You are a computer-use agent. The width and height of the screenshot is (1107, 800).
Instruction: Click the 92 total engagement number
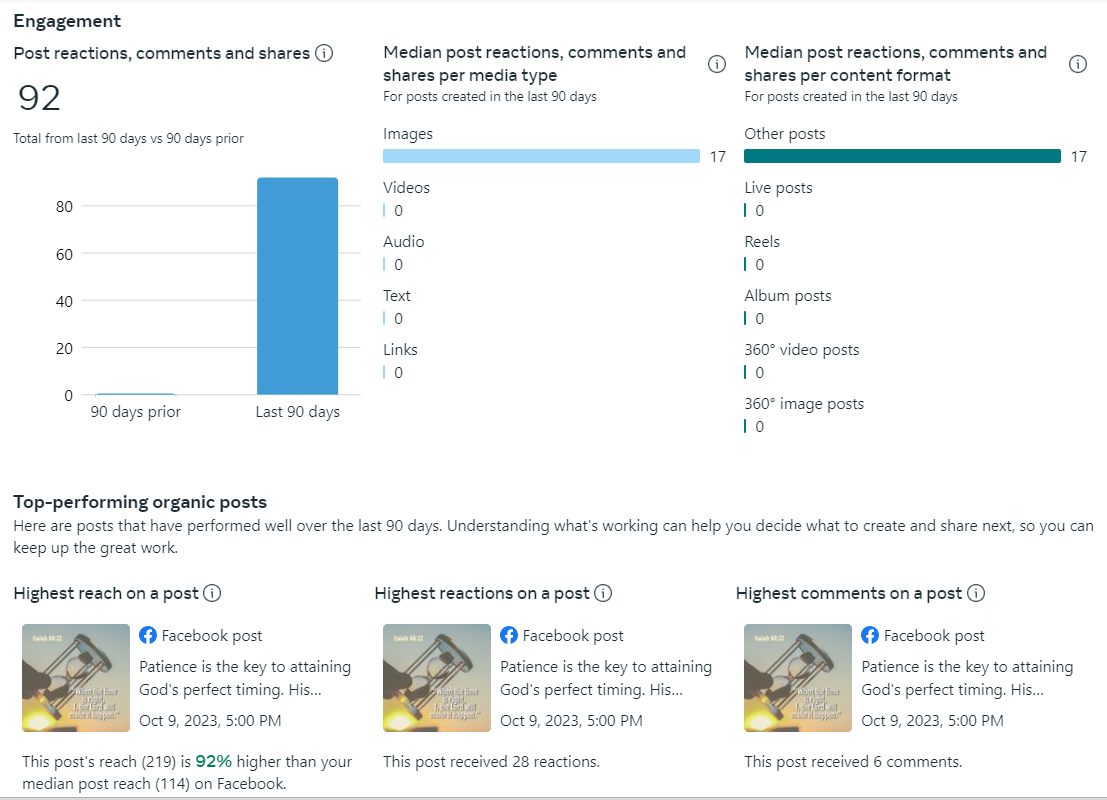[40, 98]
